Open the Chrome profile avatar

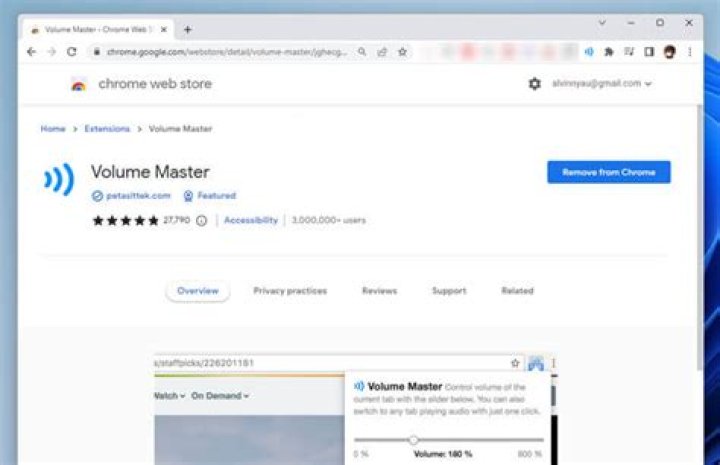pos(669,52)
